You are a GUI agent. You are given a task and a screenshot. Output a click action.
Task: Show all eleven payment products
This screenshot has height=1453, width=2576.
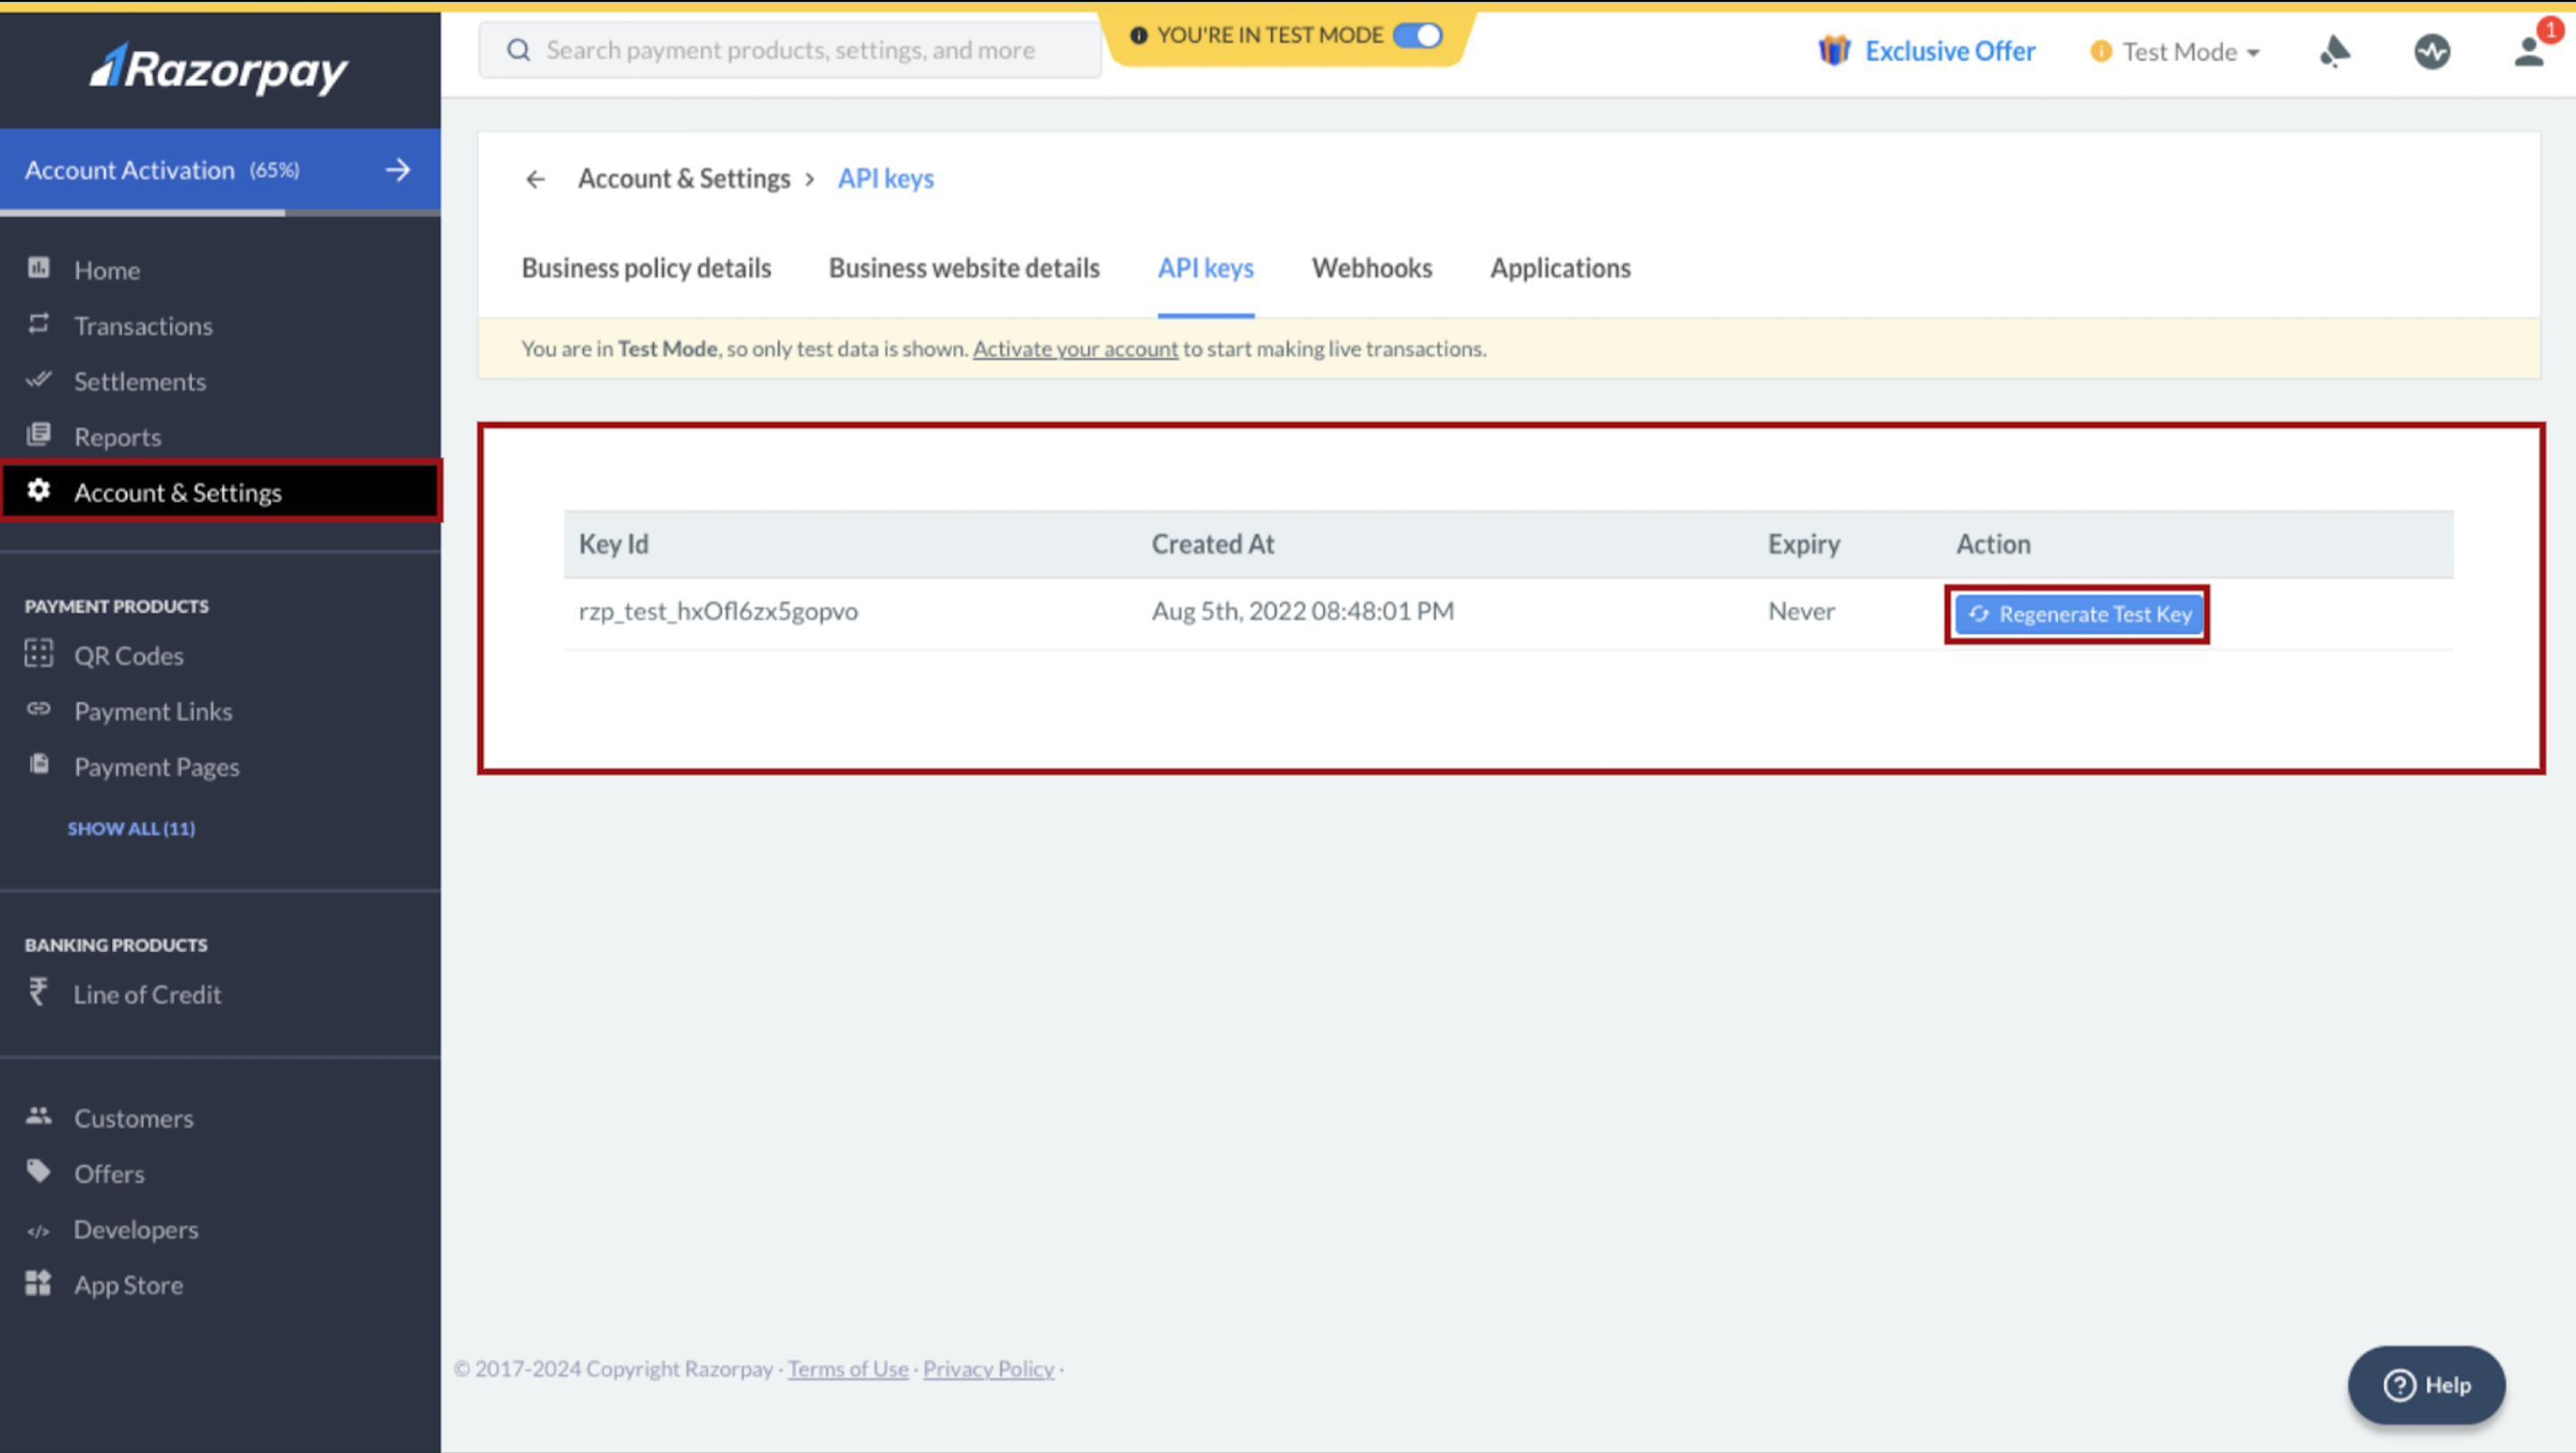[x=130, y=827]
